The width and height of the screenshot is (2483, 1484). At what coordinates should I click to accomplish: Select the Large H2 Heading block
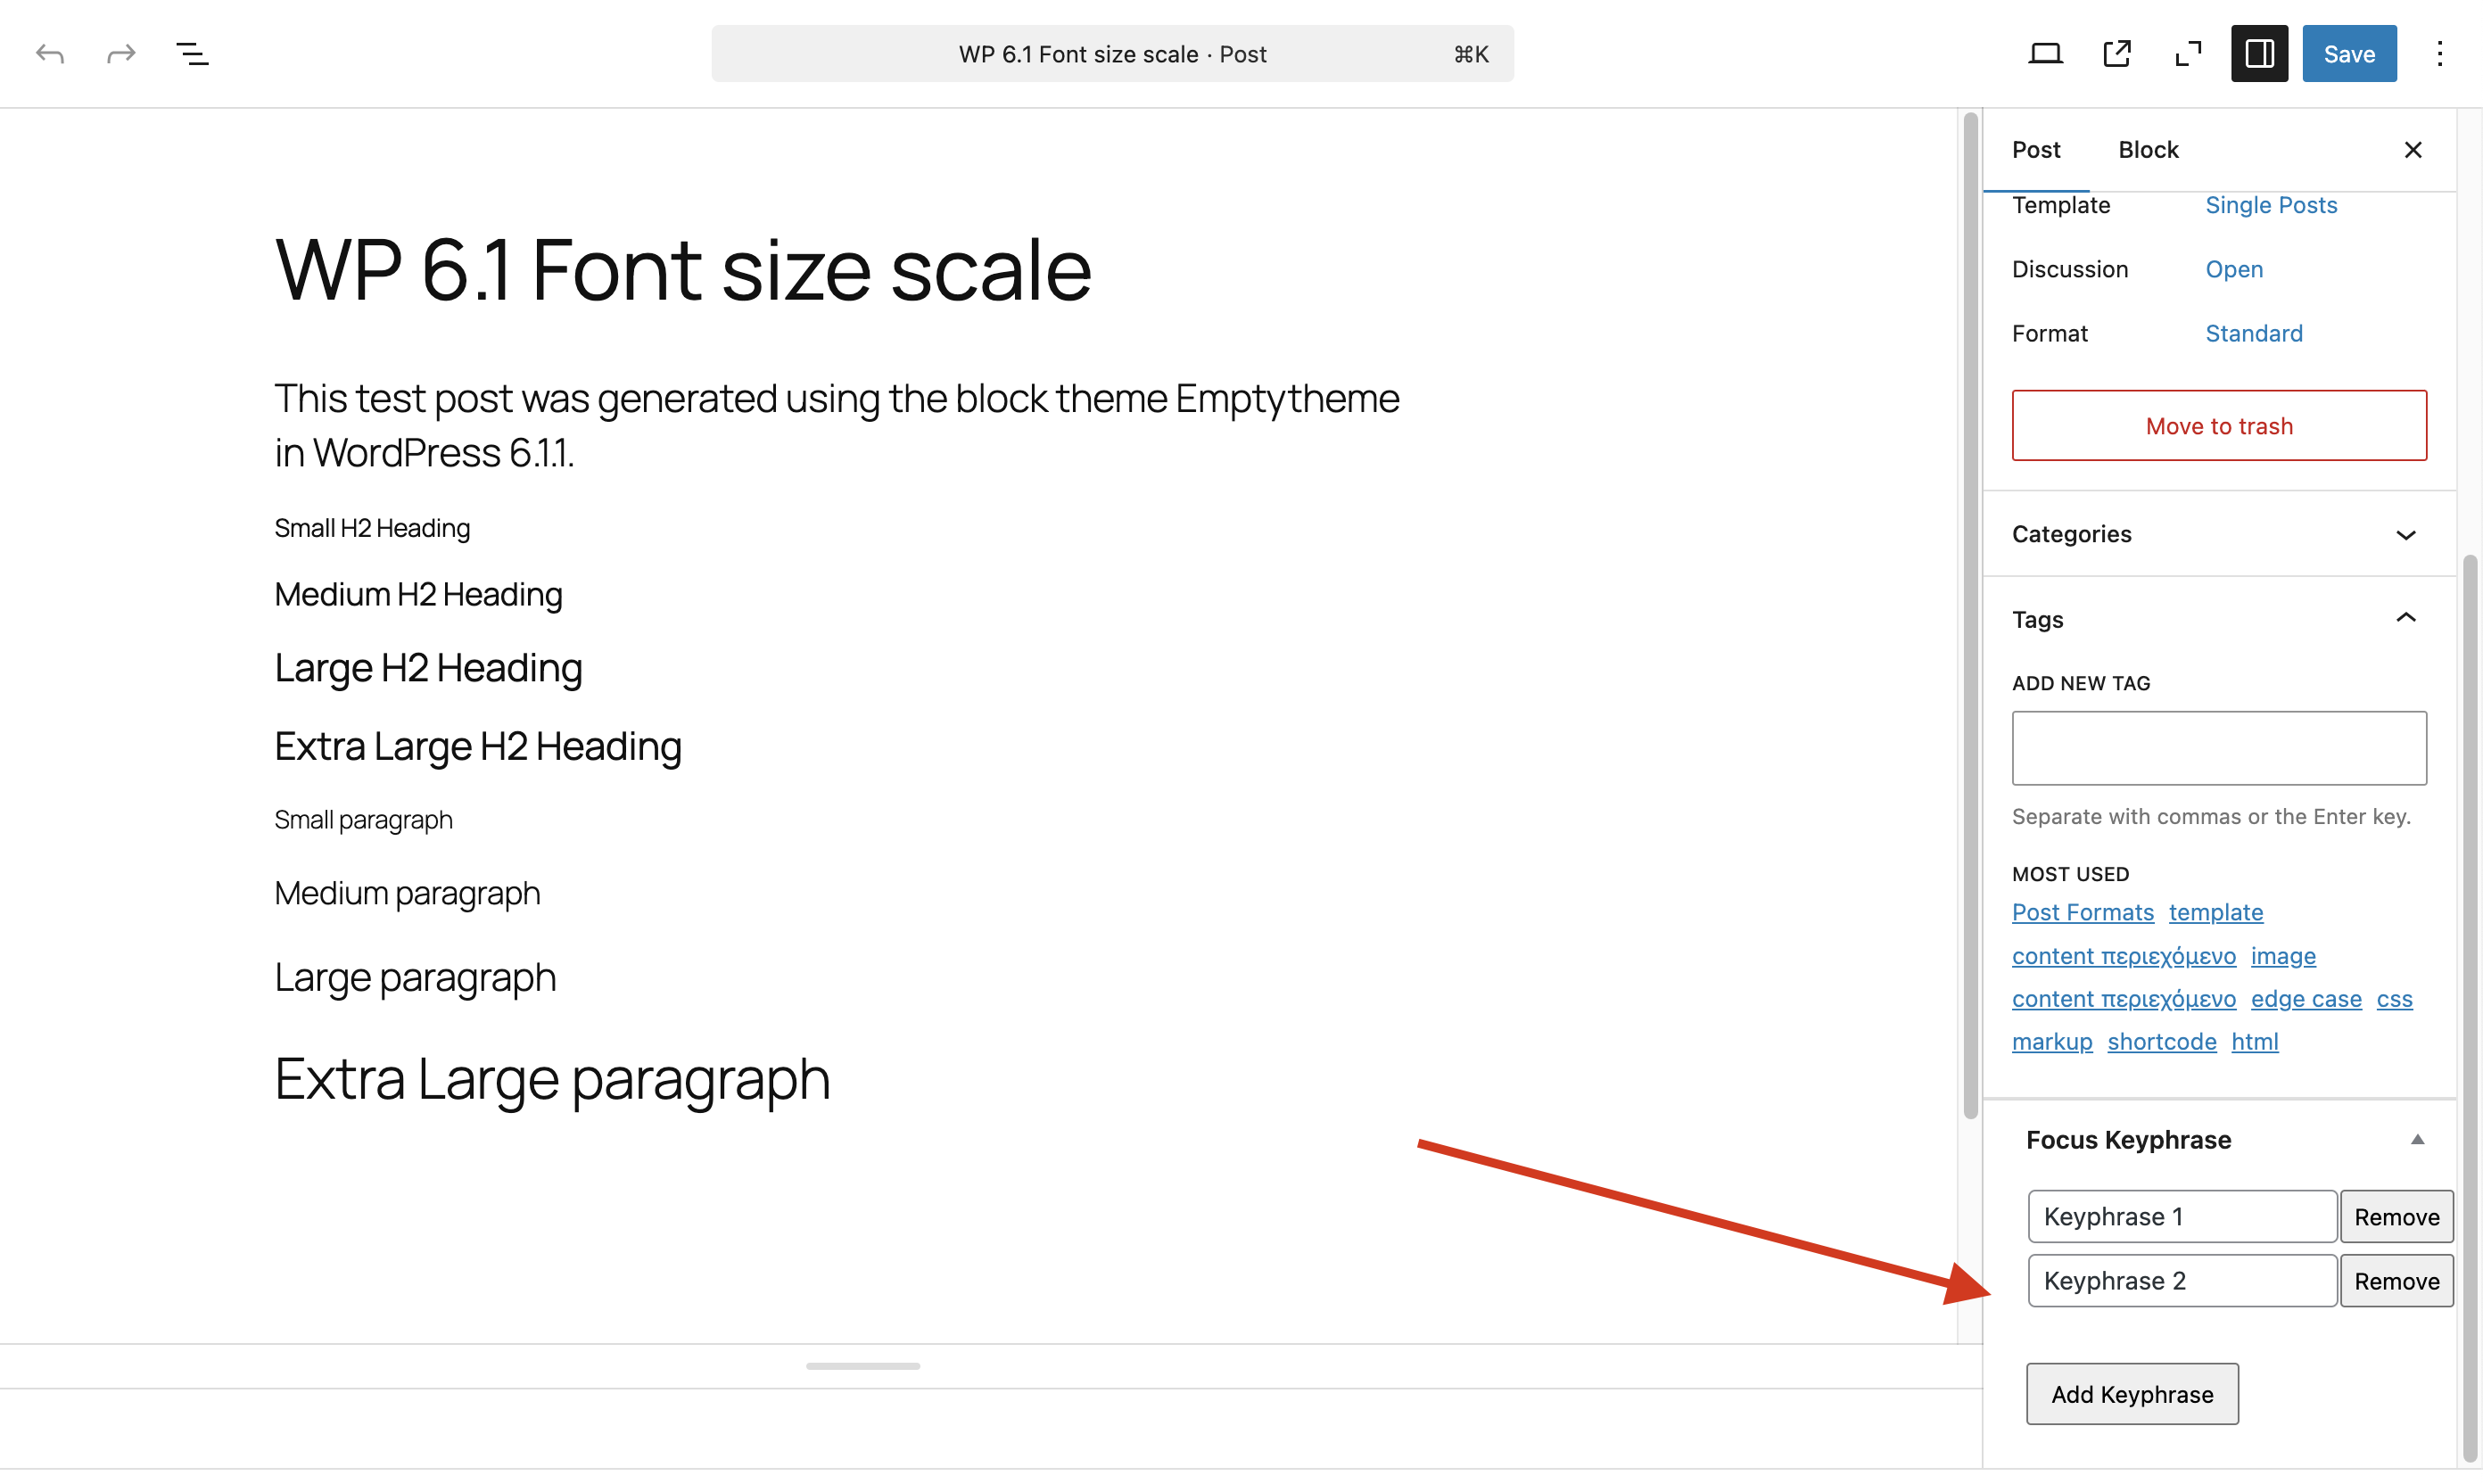click(428, 667)
